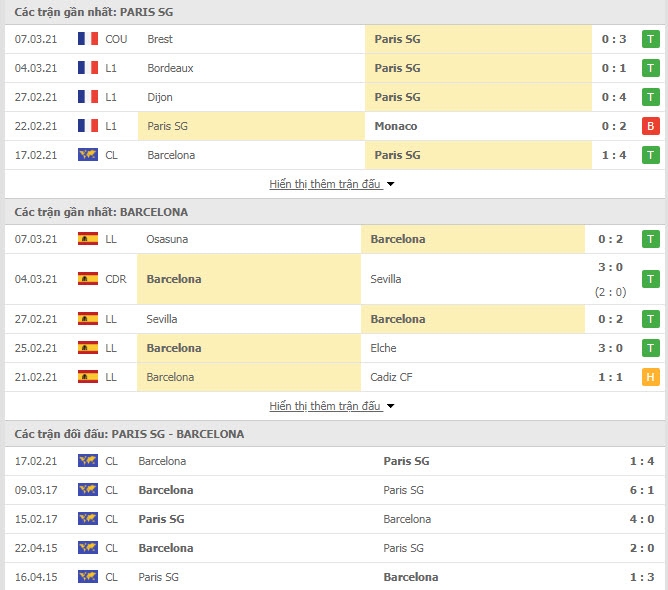
Task: Open the Paris SG 4:0 Barcelona match row
Action: [334, 519]
